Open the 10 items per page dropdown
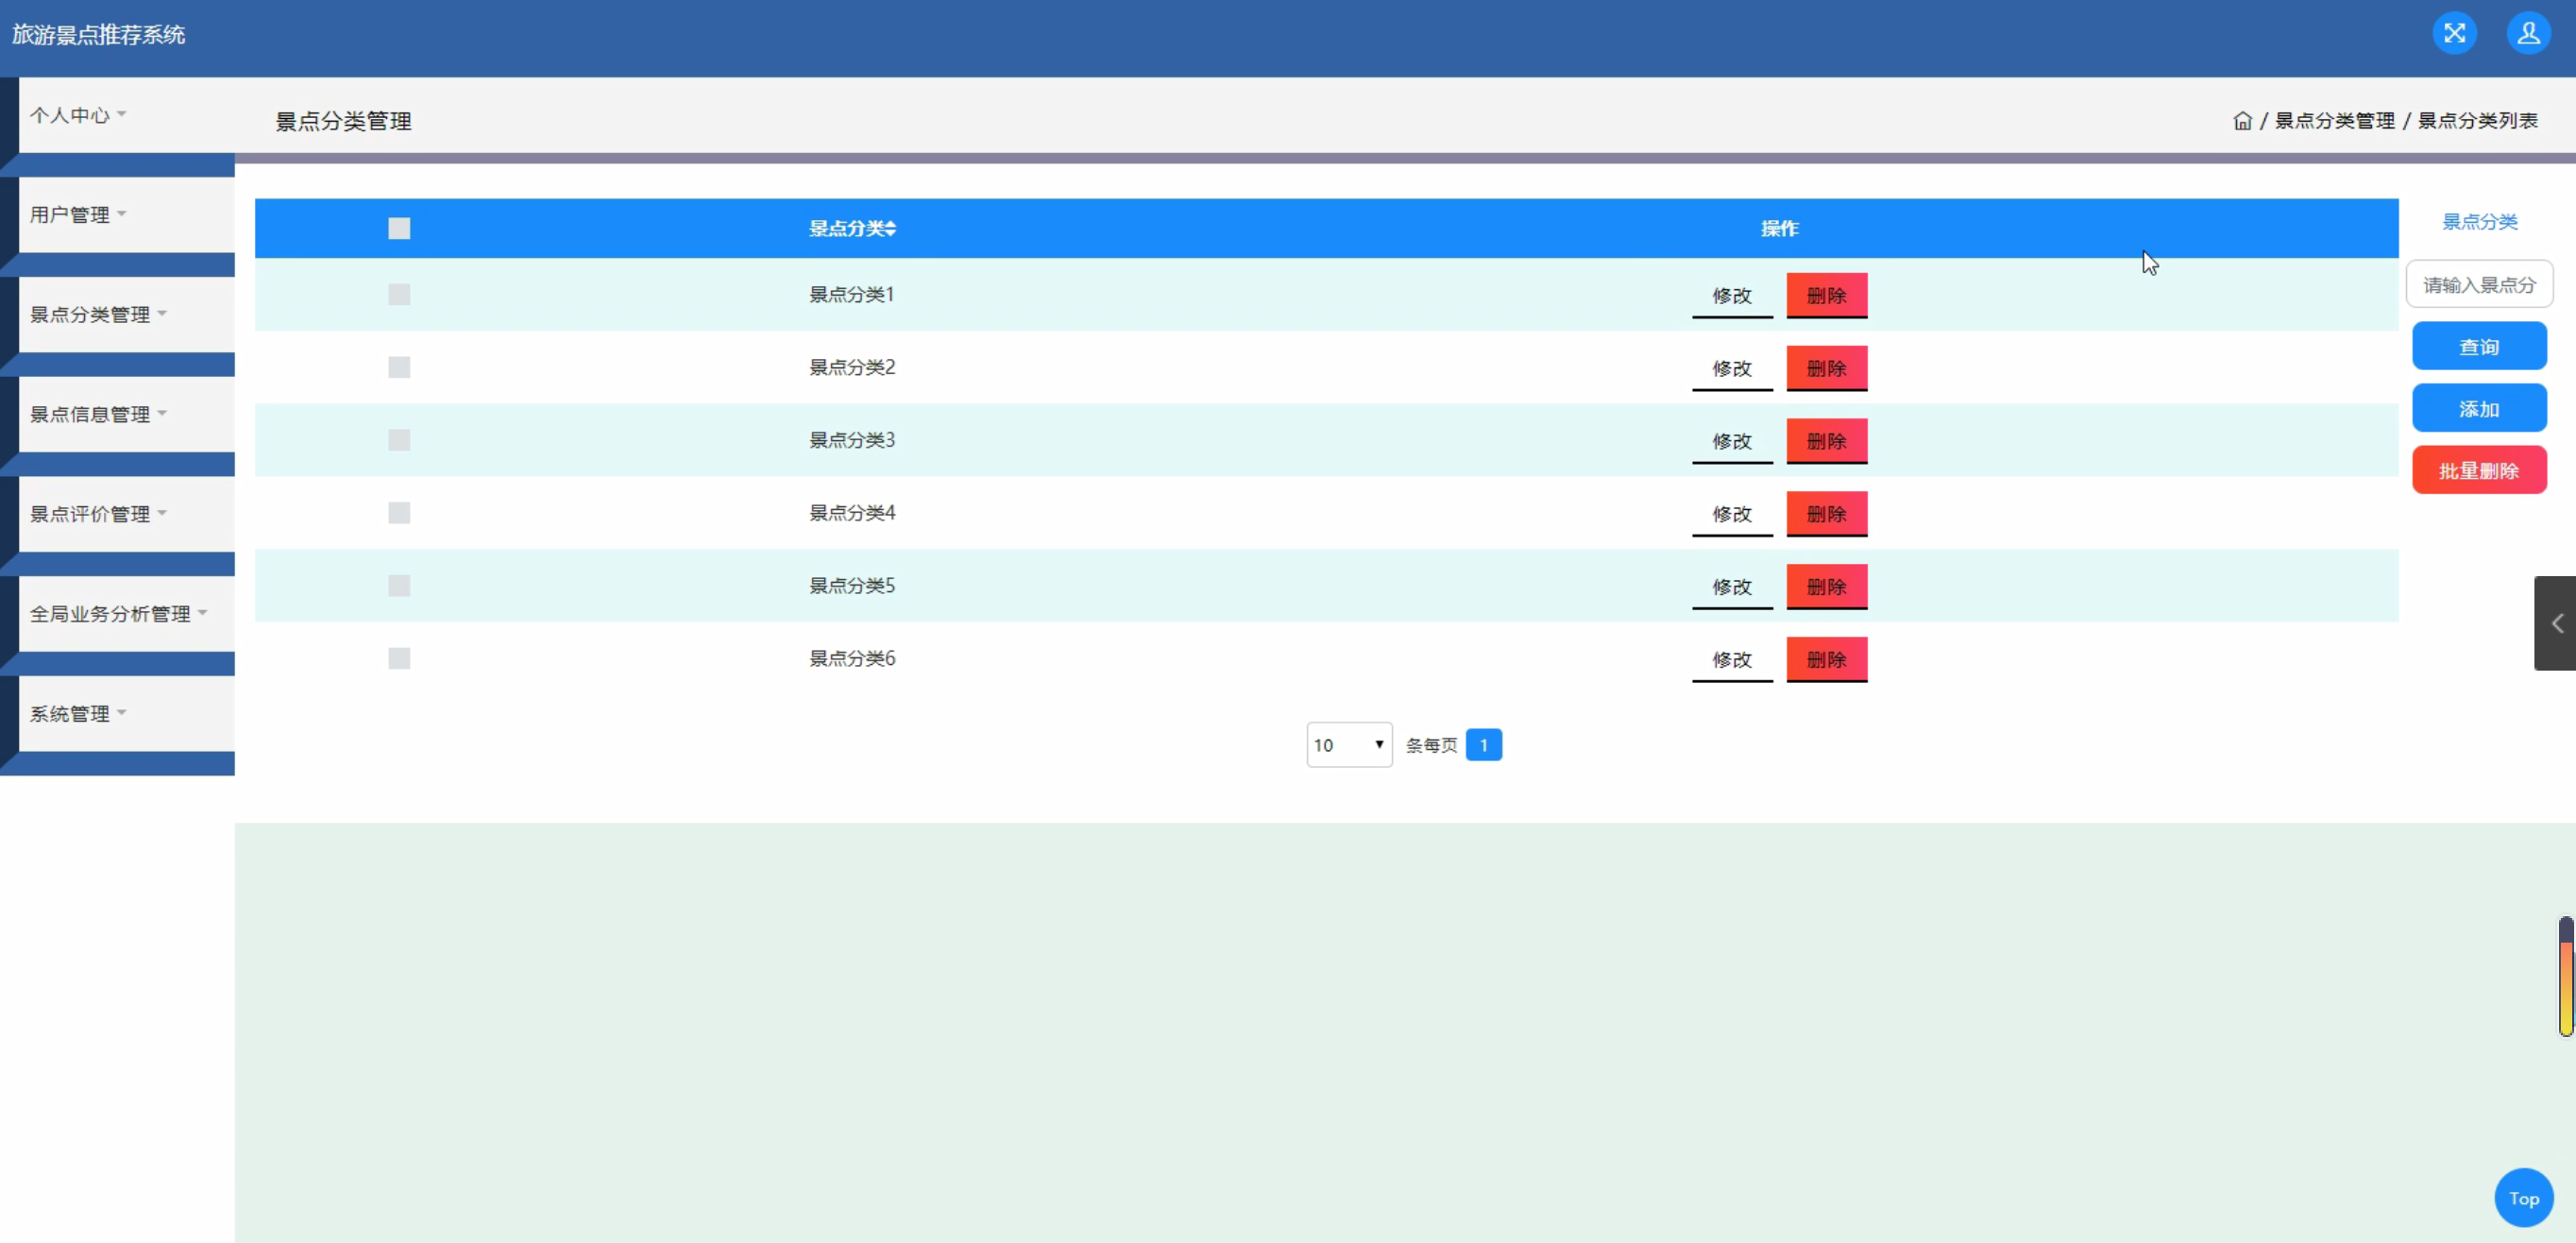 tap(1348, 745)
